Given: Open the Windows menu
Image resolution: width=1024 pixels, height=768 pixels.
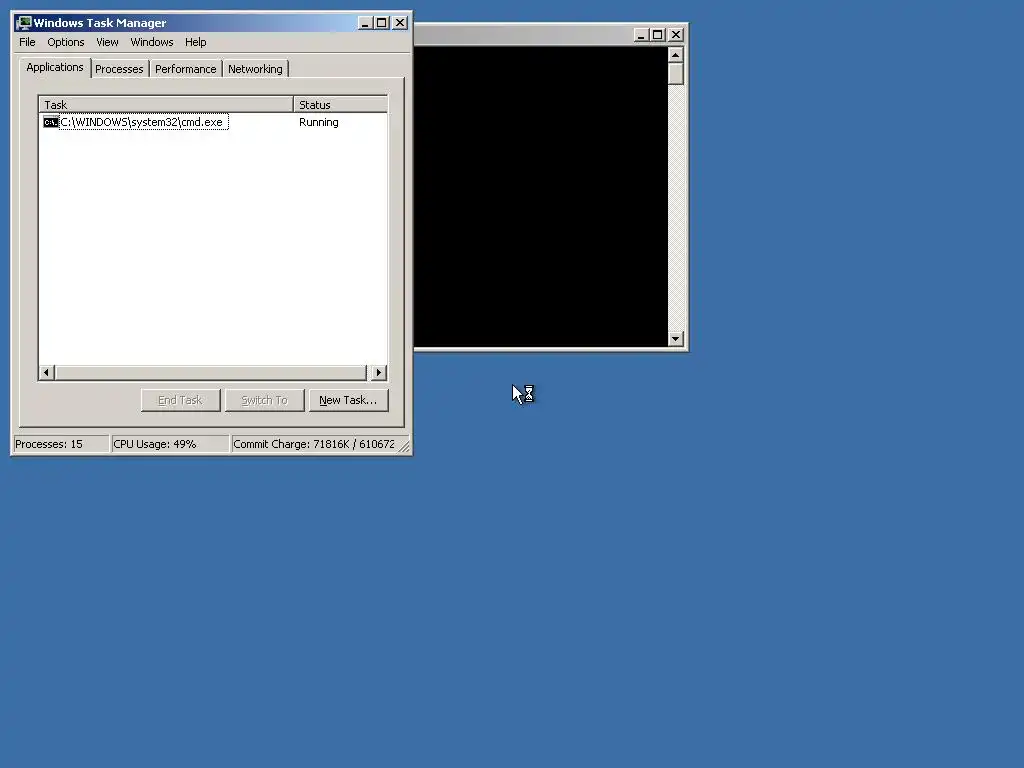Looking at the screenshot, I should coord(152,42).
